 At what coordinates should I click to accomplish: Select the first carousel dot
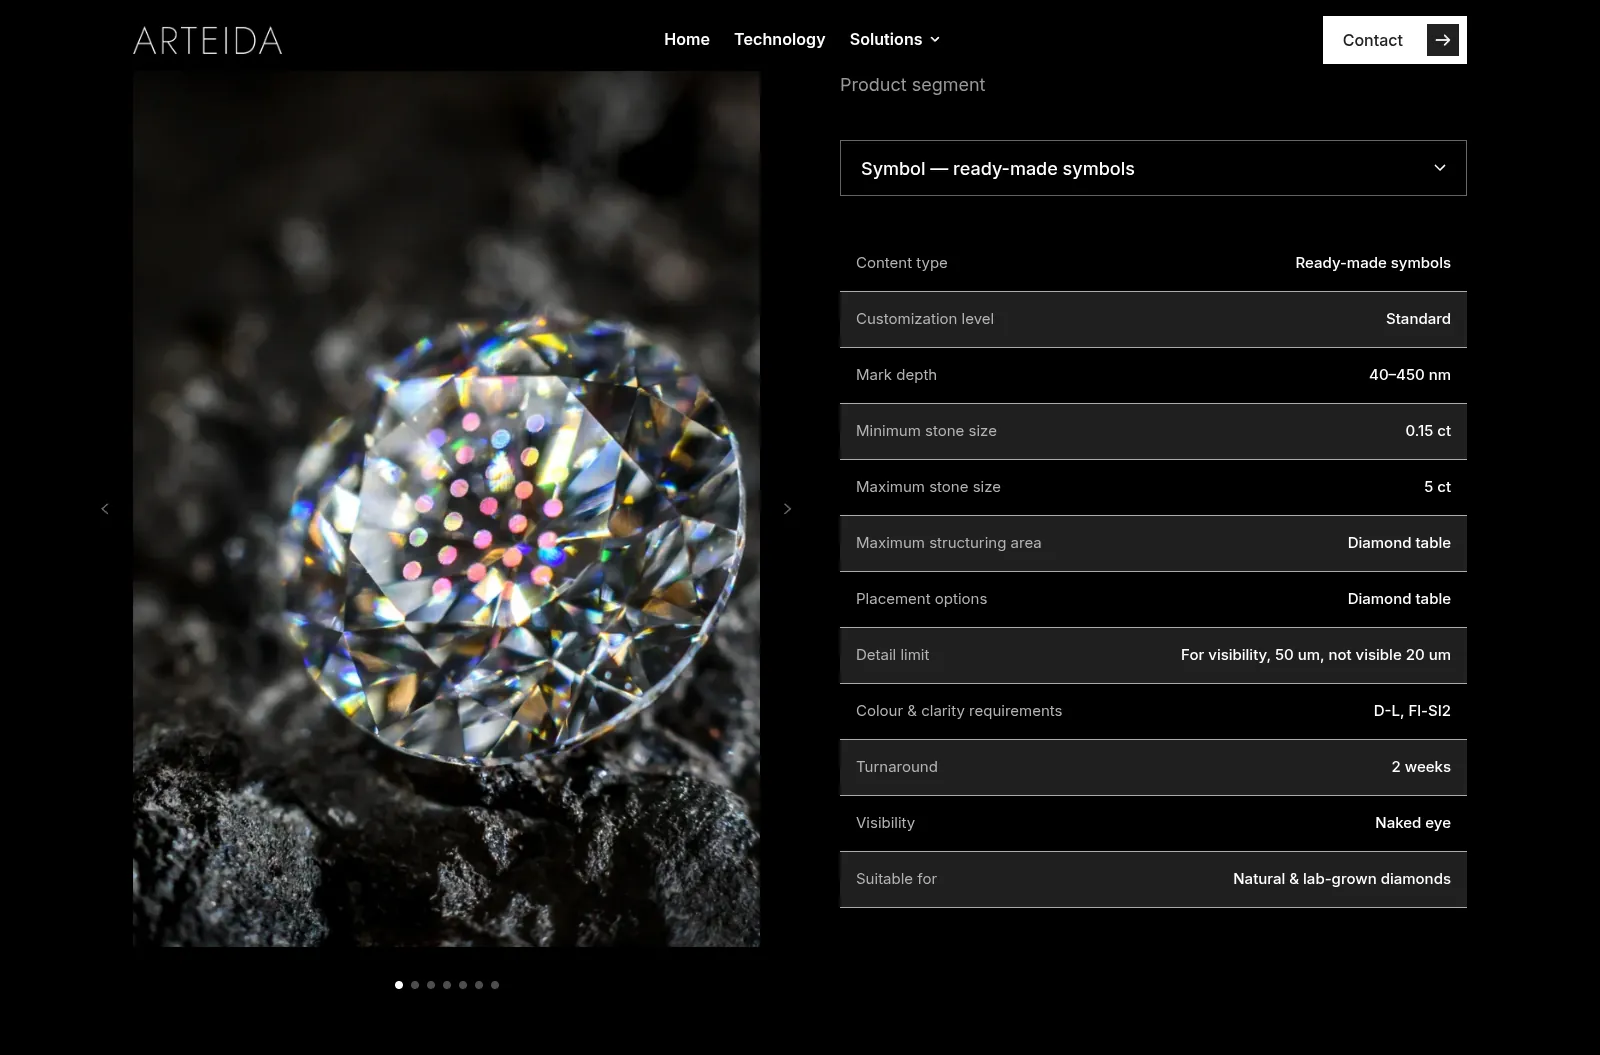click(x=399, y=985)
